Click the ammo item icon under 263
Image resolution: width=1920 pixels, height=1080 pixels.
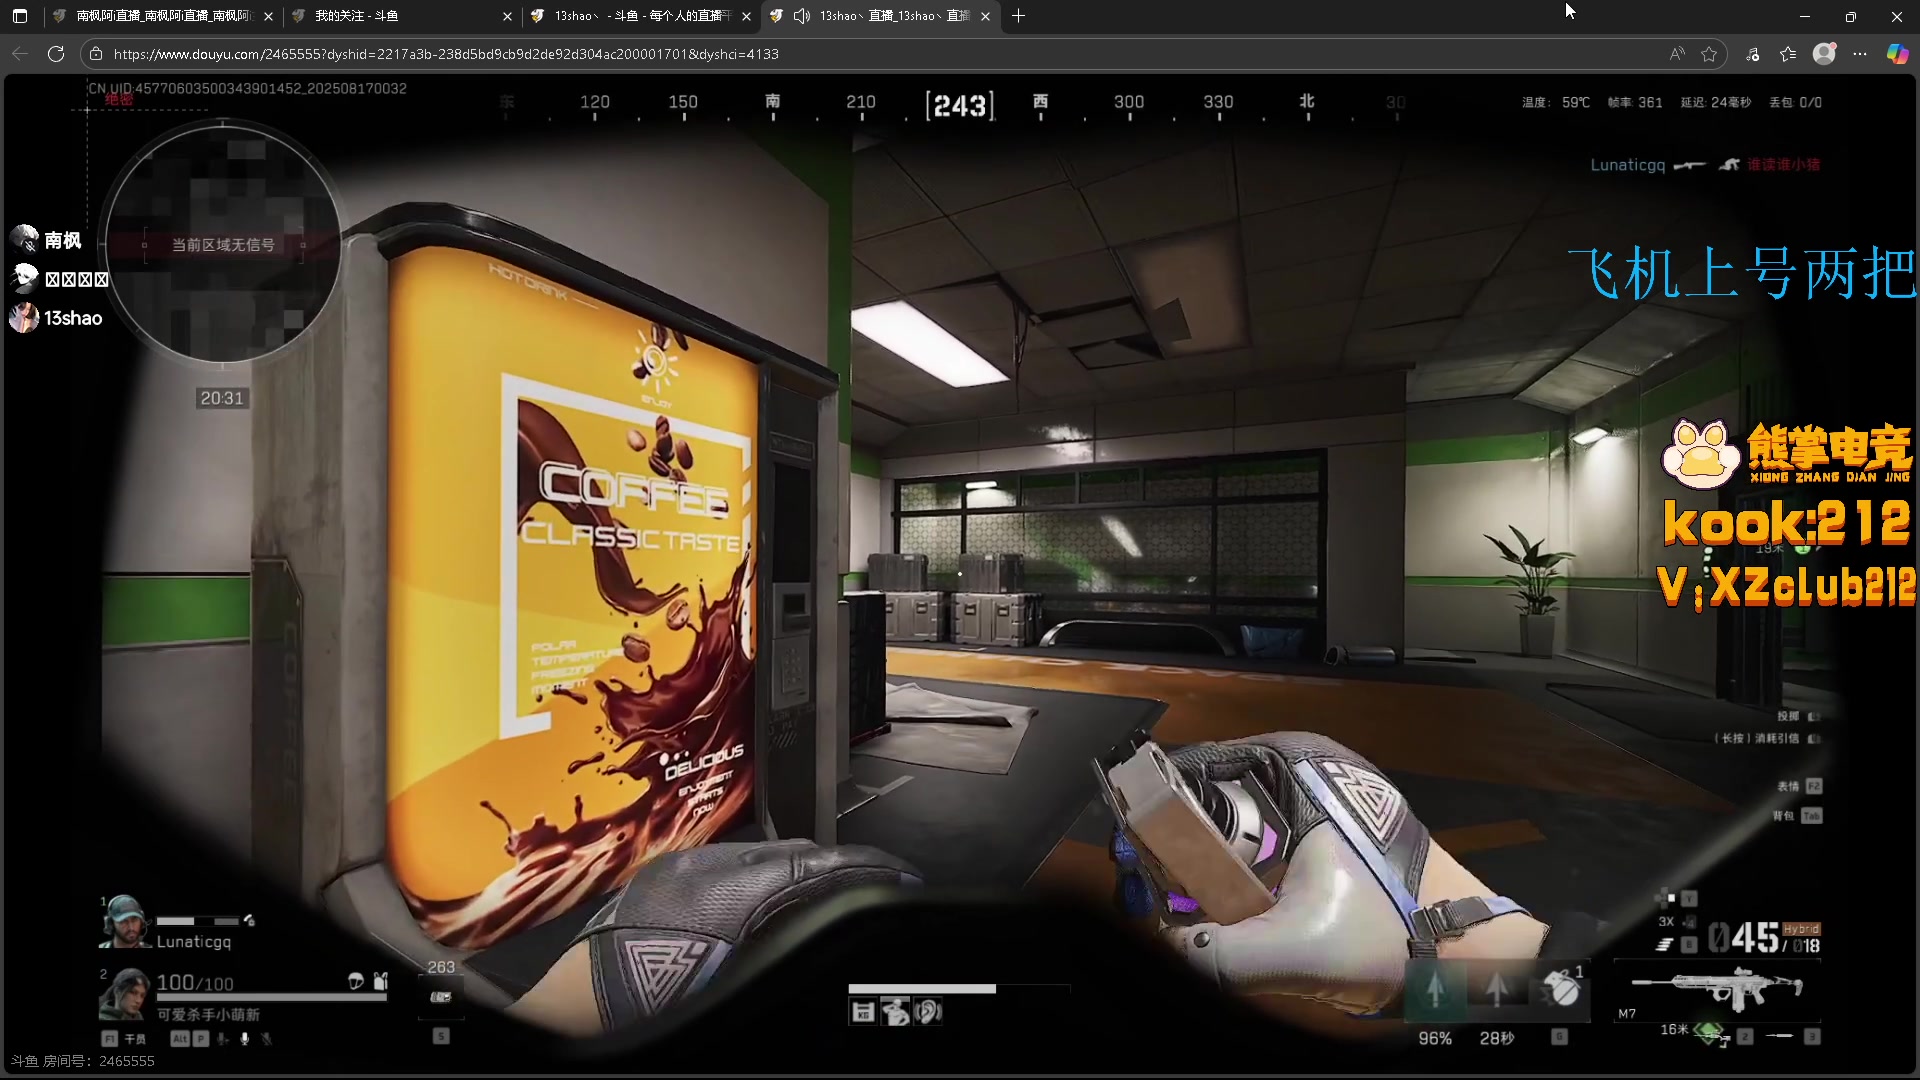click(440, 997)
